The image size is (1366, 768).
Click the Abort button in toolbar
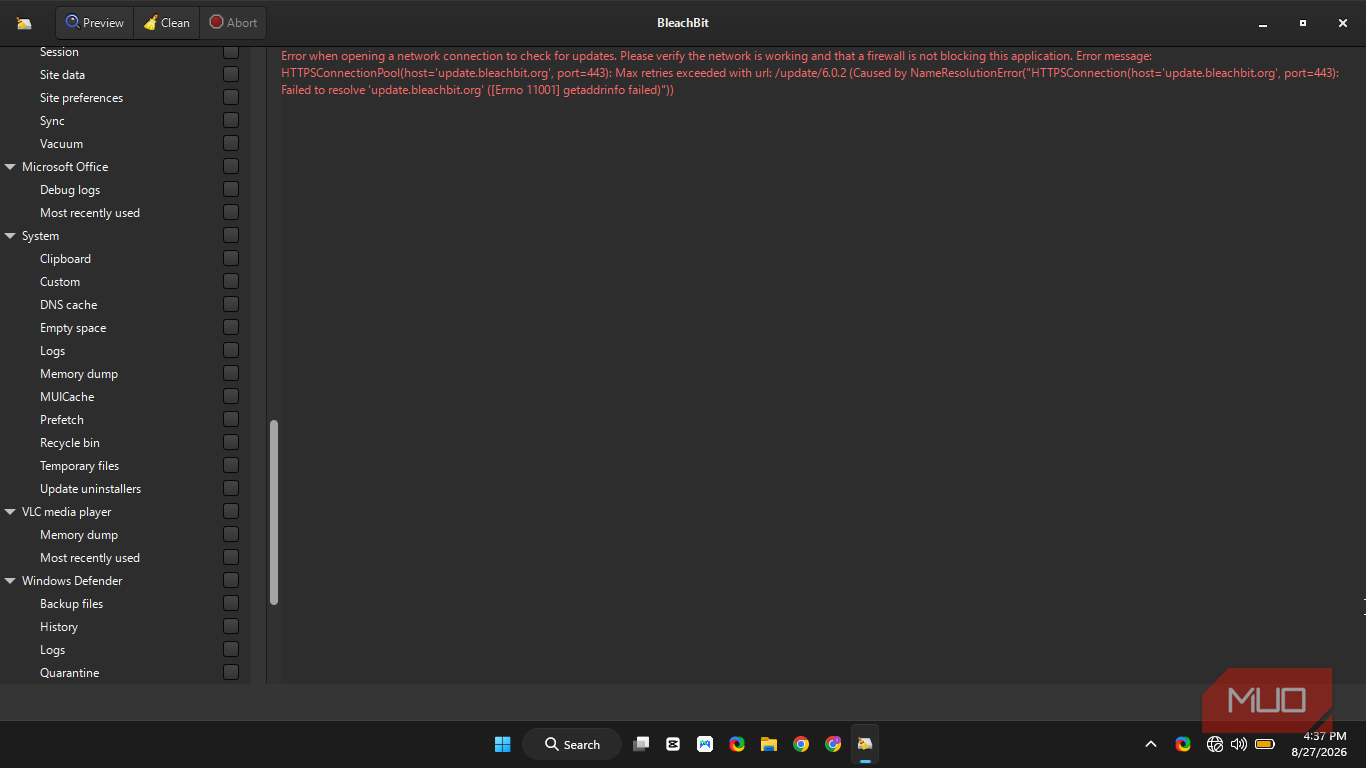click(x=233, y=23)
